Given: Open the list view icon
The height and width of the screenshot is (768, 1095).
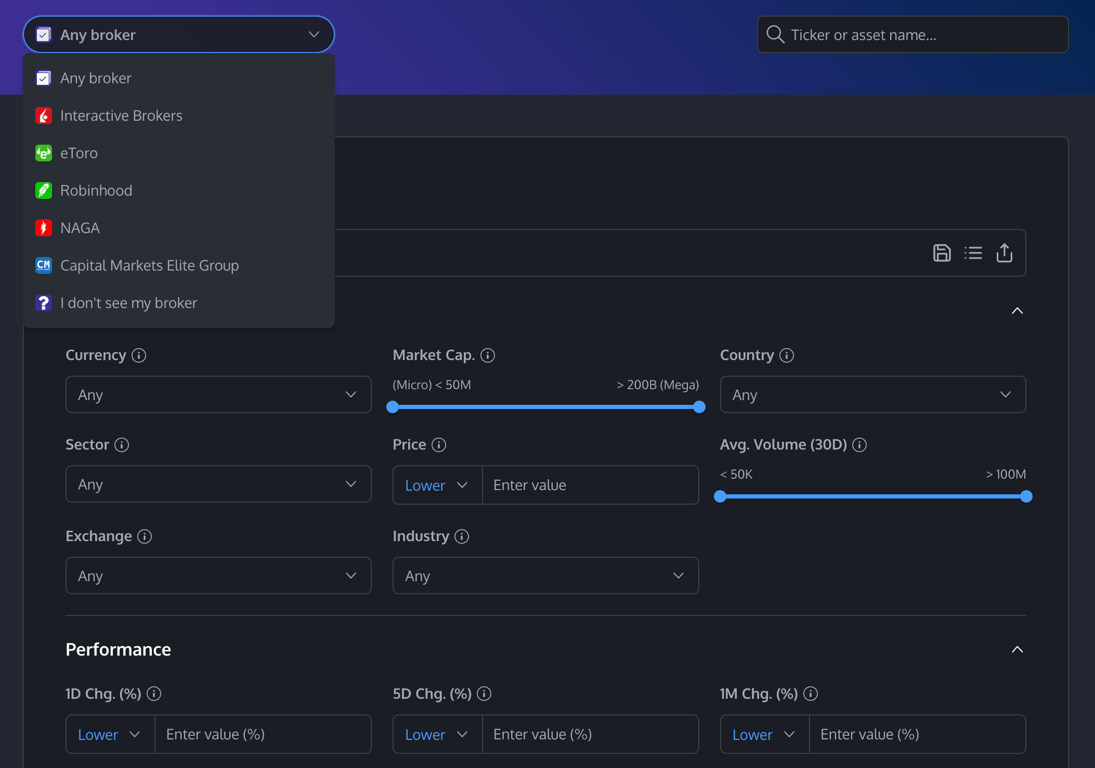Looking at the screenshot, I should [x=973, y=253].
